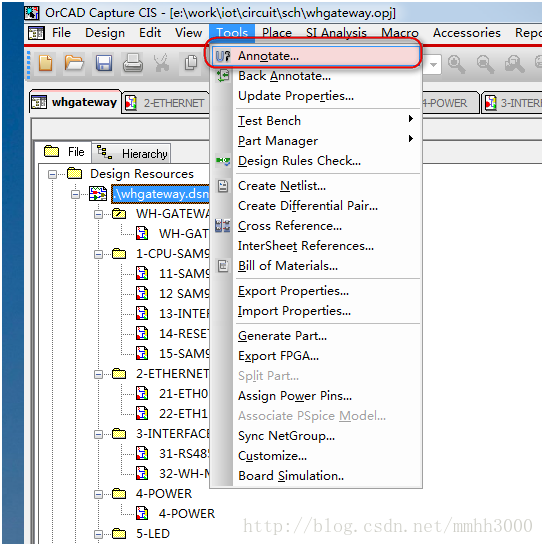Open the Test Bench submenu arrow
544x546 pixels.
(411, 119)
